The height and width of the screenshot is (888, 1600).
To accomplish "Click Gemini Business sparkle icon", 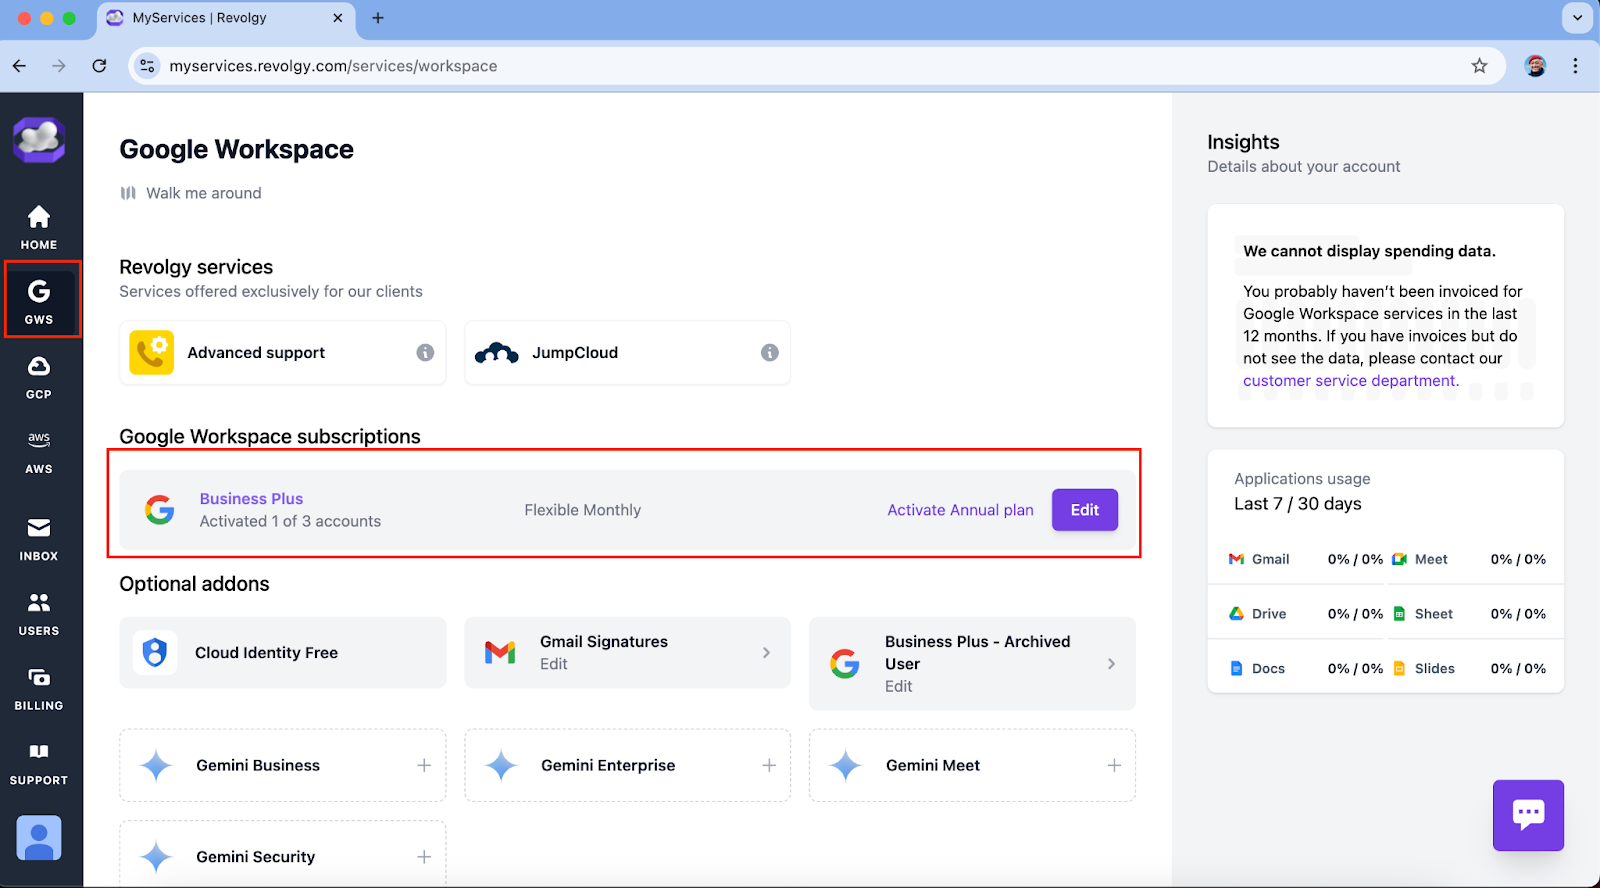I will [156, 765].
